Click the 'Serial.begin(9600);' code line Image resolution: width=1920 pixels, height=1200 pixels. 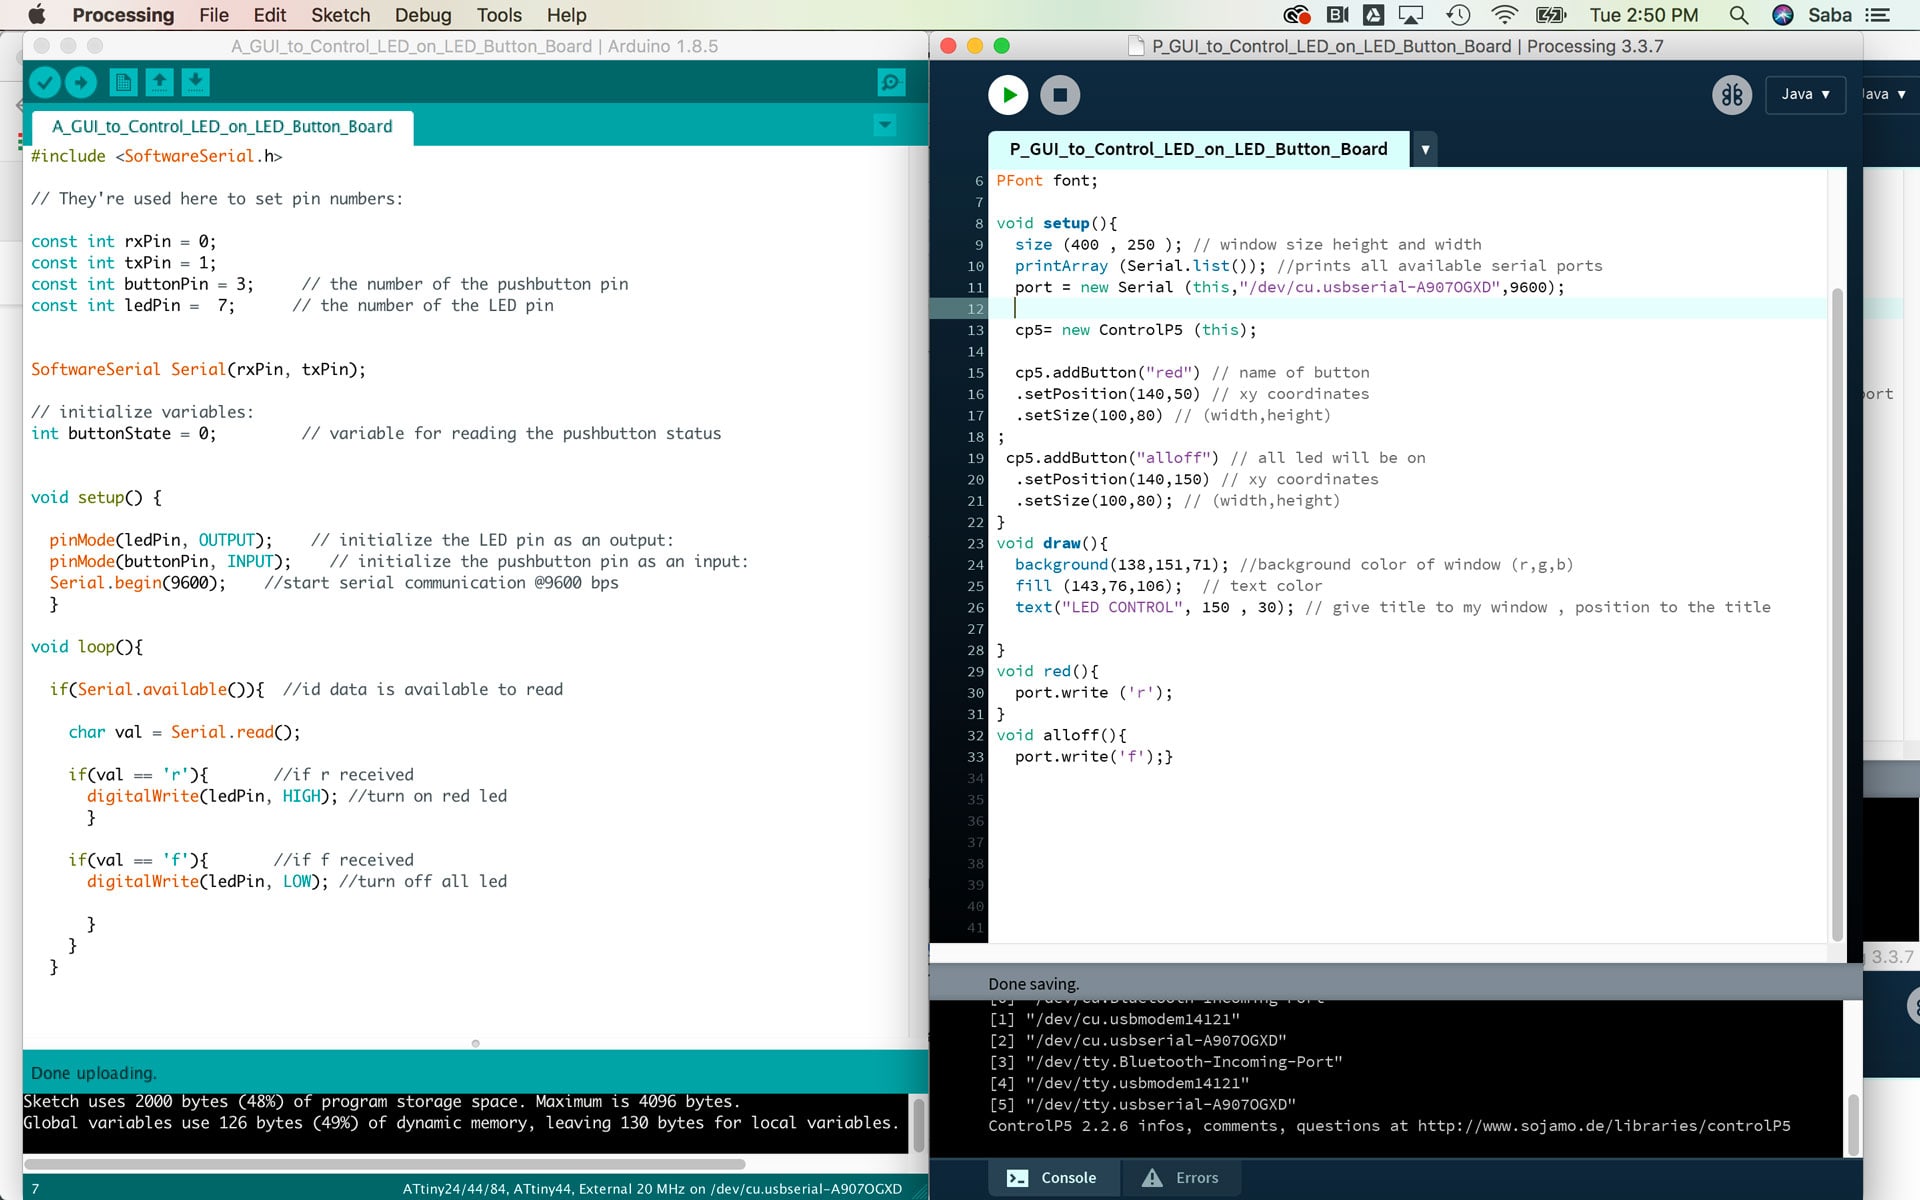tap(138, 583)
